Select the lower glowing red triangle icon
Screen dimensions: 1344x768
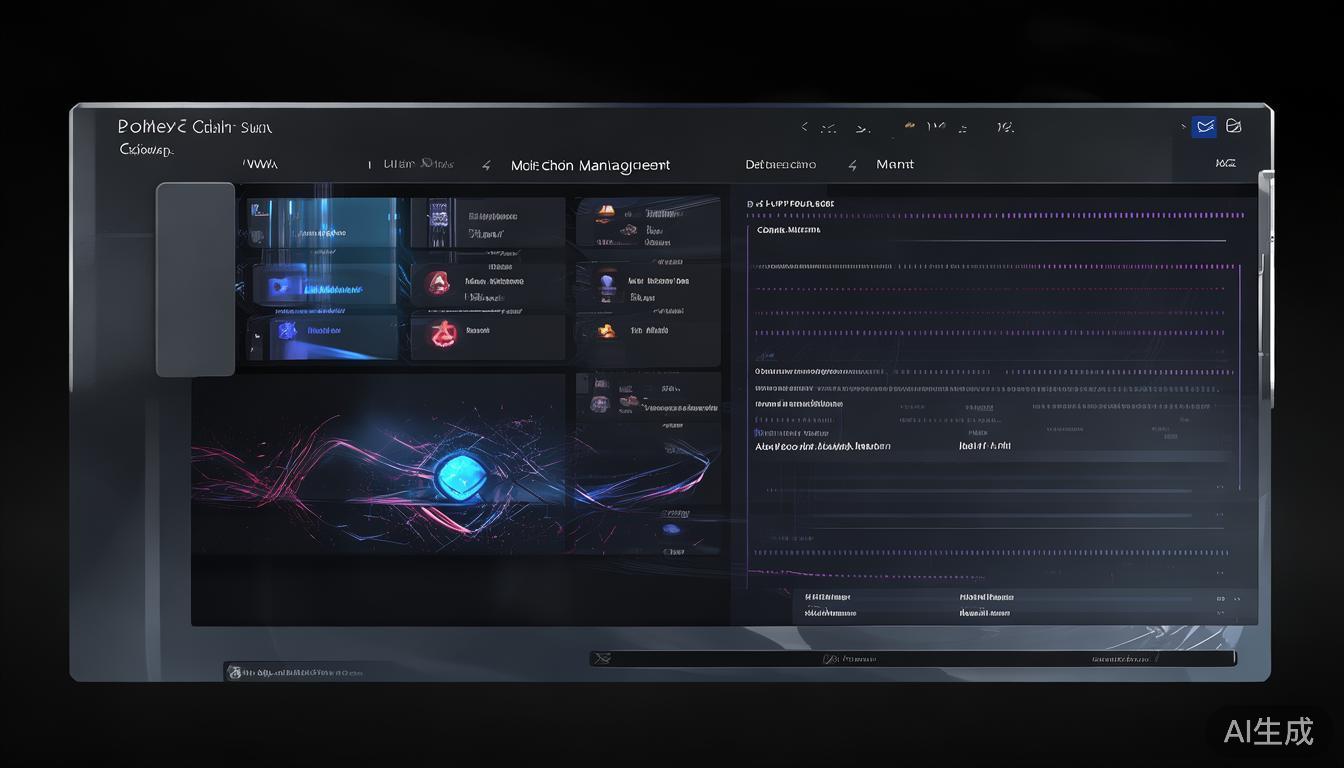pyautogui.click(x=441, y=333)
